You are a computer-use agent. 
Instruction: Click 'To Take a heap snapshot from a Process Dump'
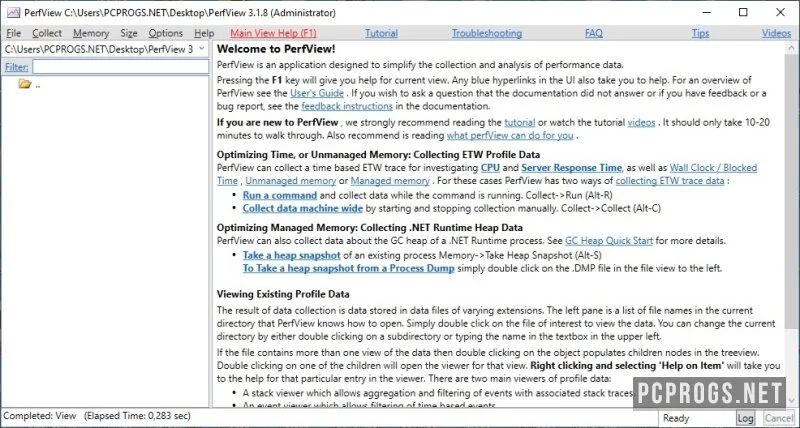click(x=348, y=268)
